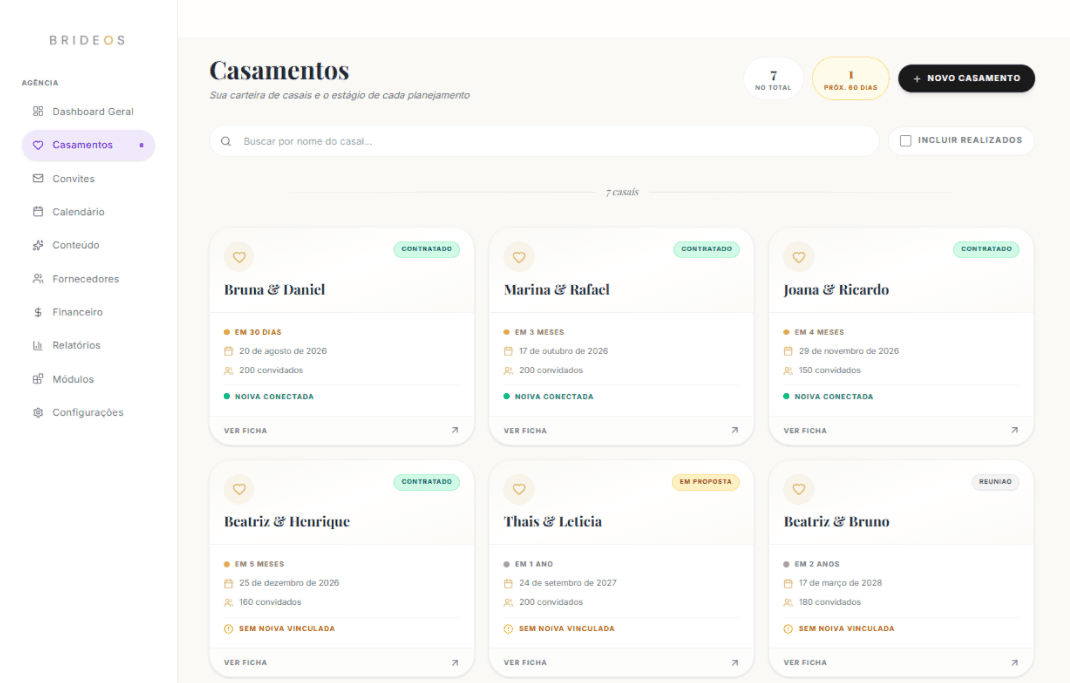Click Ver Ficha on Bruna & Daniel card
The width and height of the screenshot is (1070, 683).
[341, 431]
